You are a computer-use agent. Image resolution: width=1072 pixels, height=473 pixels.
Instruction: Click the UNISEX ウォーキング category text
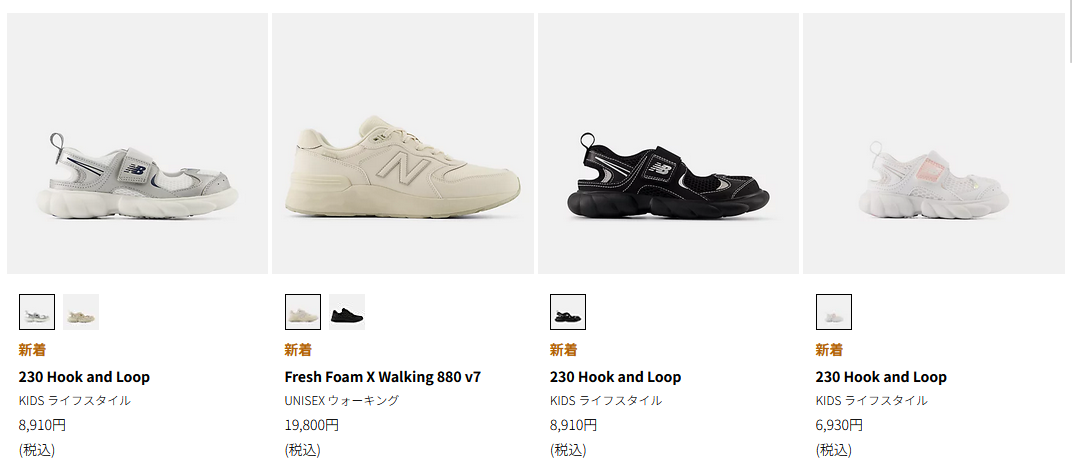[x=342, y=401]
